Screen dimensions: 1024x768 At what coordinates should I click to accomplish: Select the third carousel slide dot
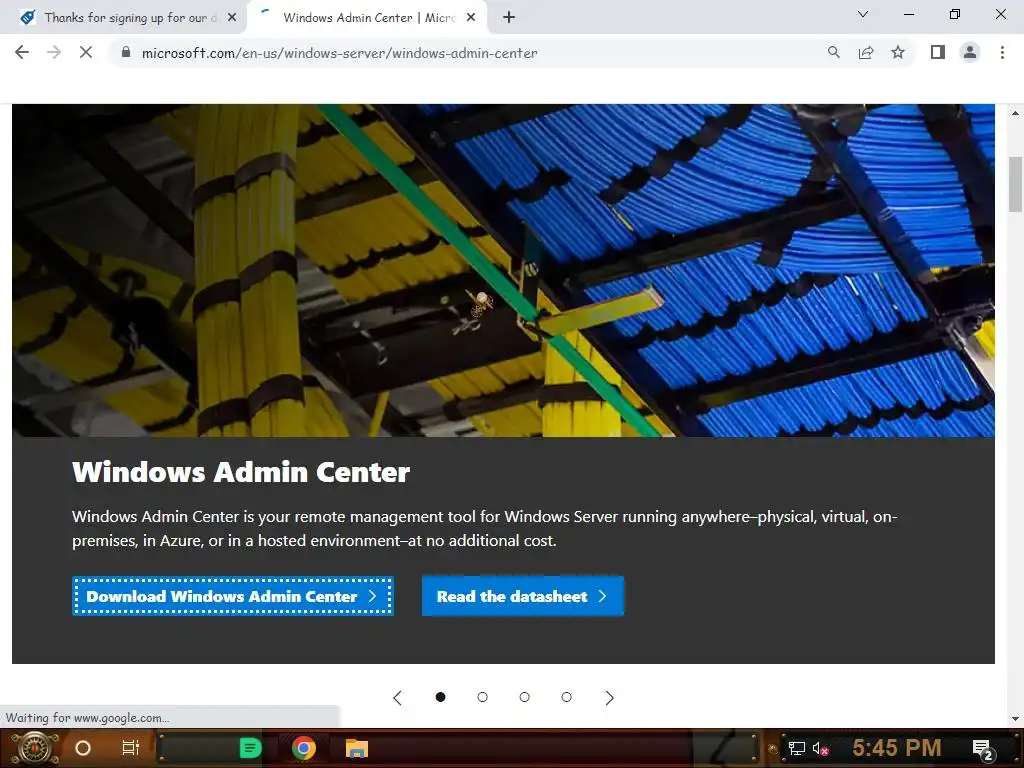pyautogui.click(x=524, y=697)
